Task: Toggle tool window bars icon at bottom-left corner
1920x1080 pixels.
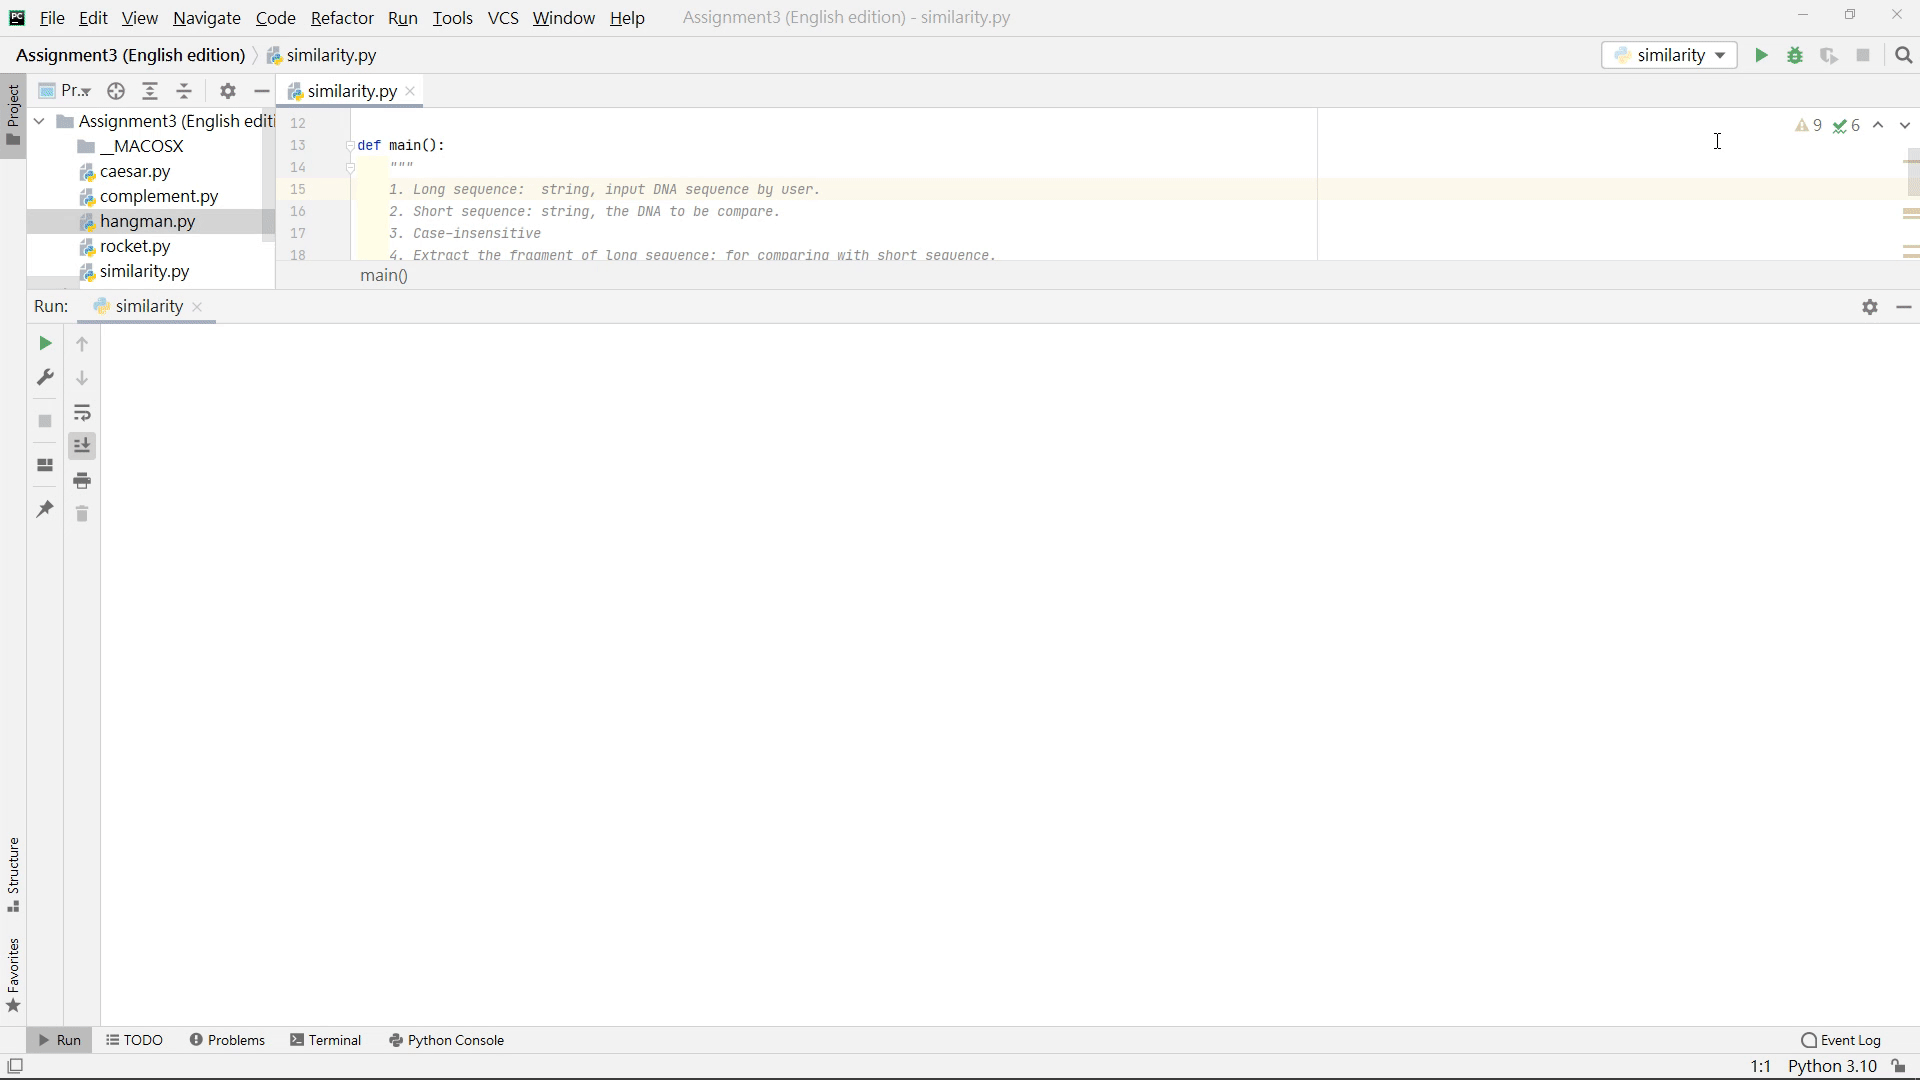Action: [15, 1066]
